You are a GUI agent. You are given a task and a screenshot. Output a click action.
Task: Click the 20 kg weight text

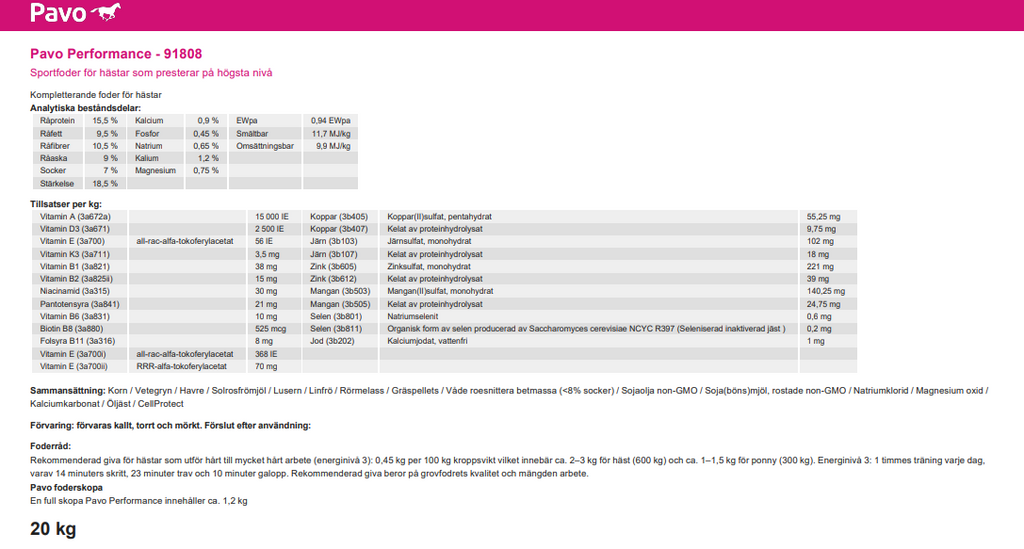53,529
